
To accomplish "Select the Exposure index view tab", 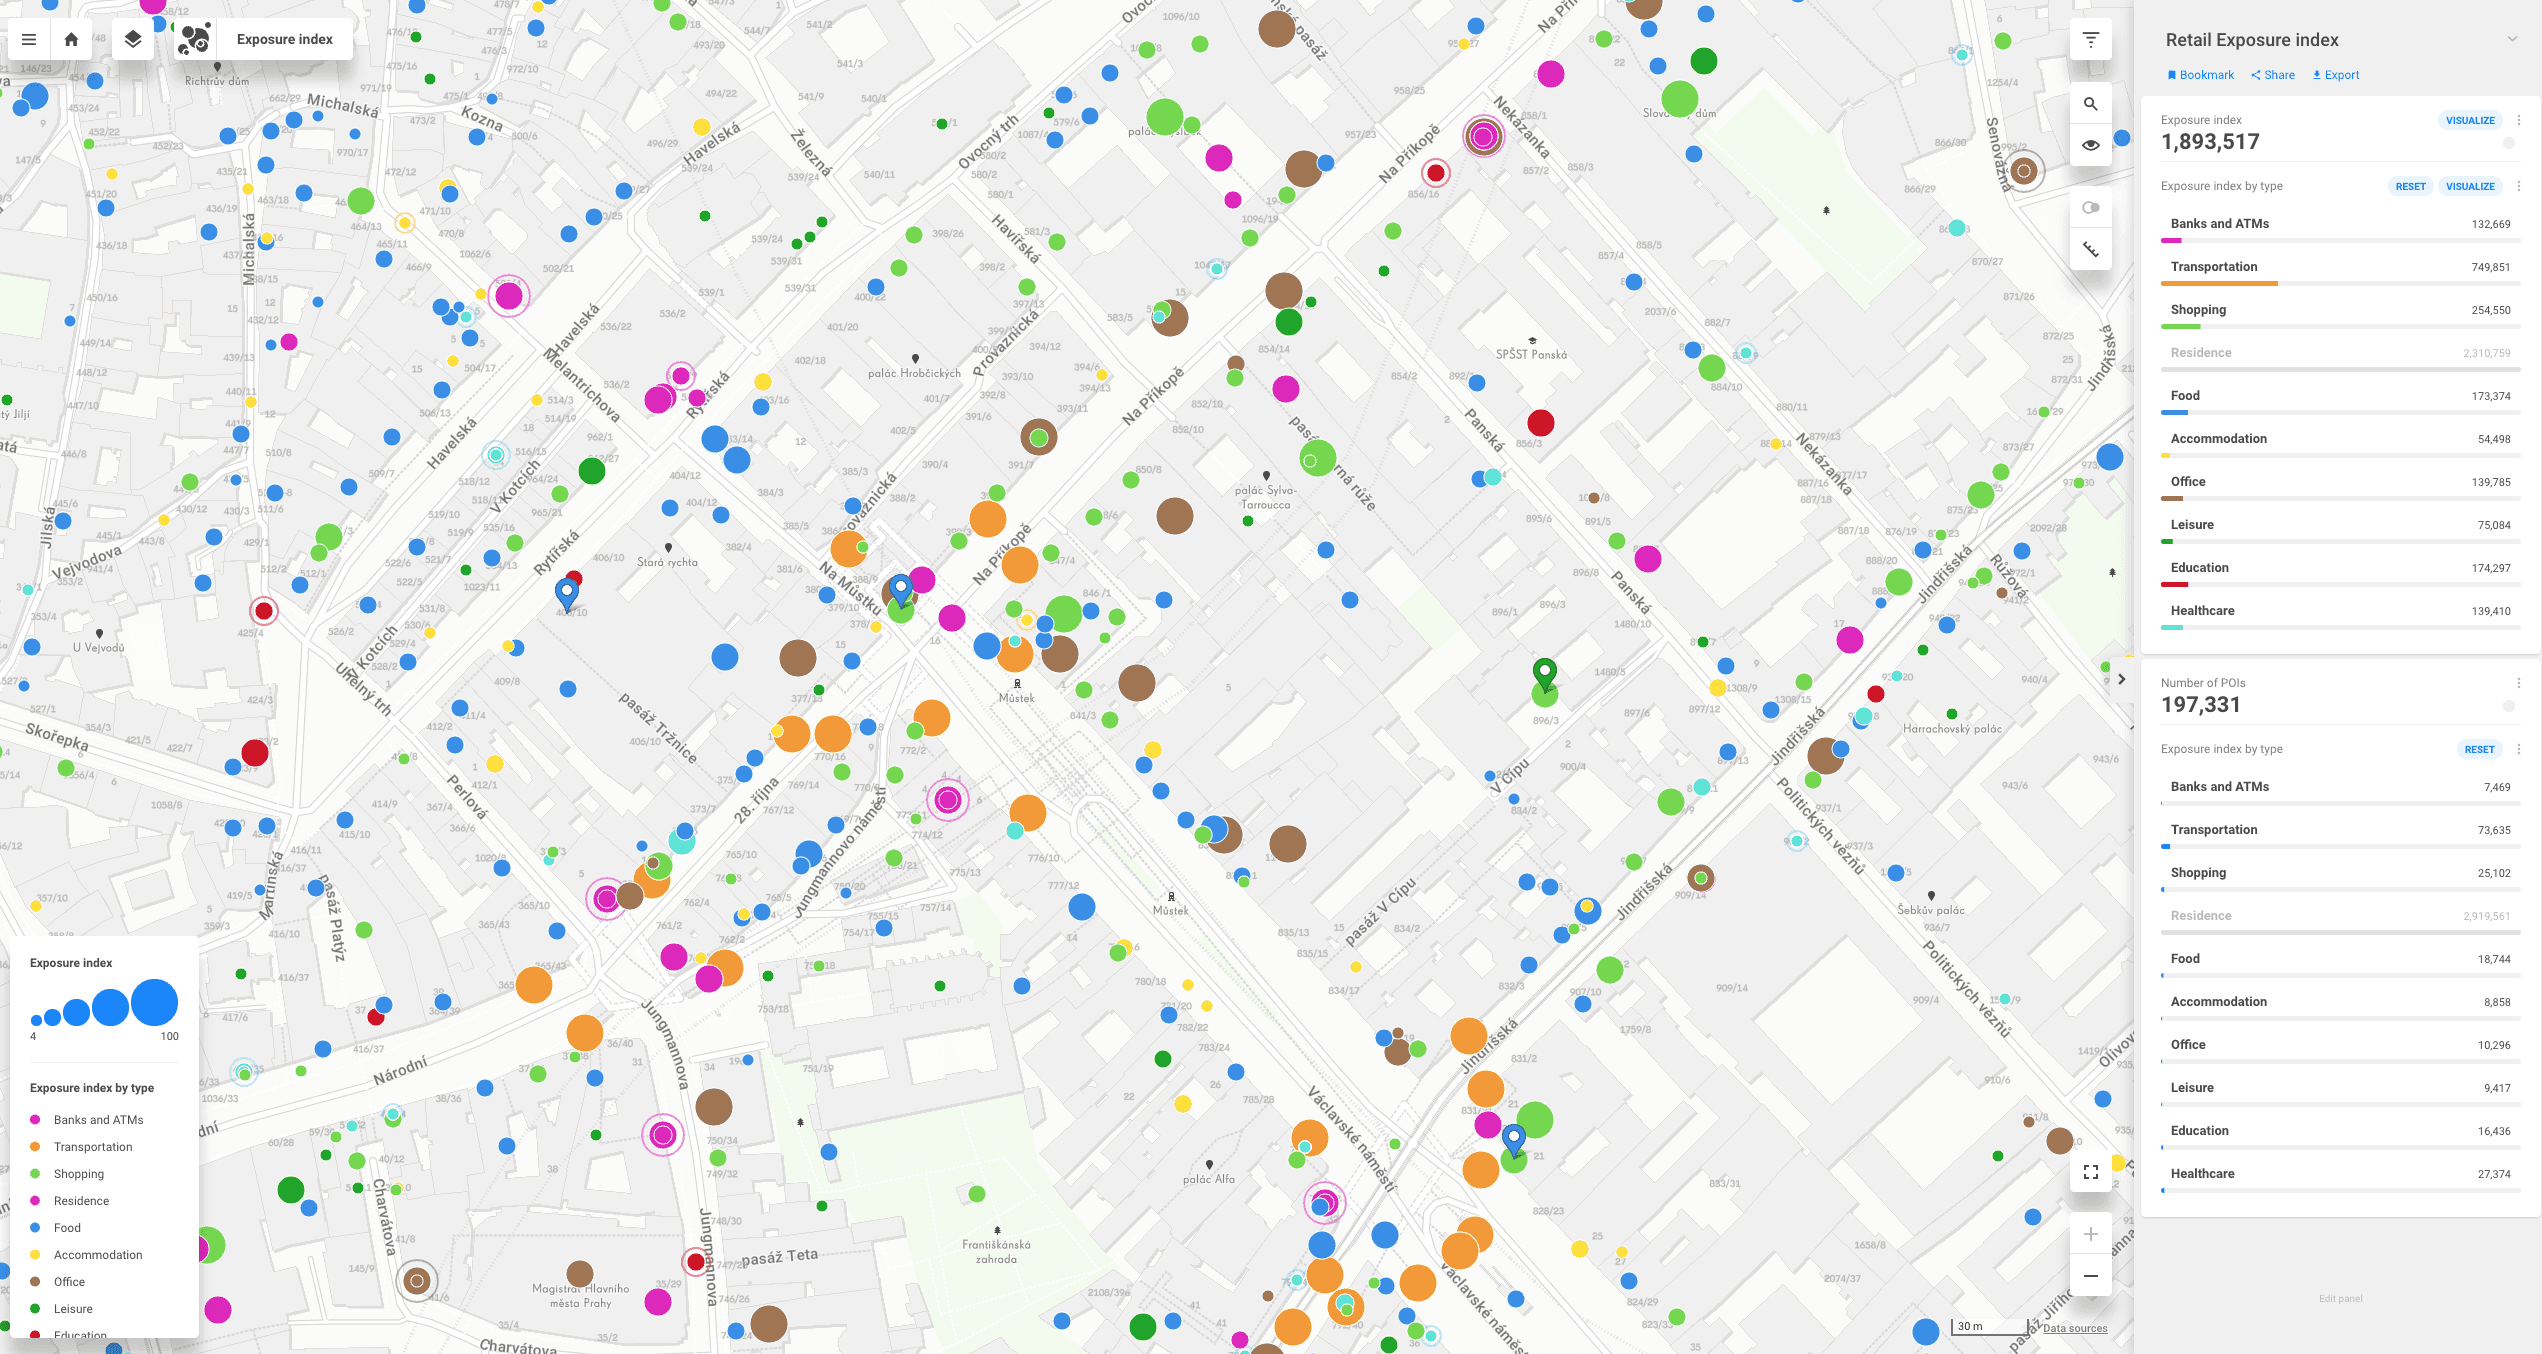I will pos(284,40).
